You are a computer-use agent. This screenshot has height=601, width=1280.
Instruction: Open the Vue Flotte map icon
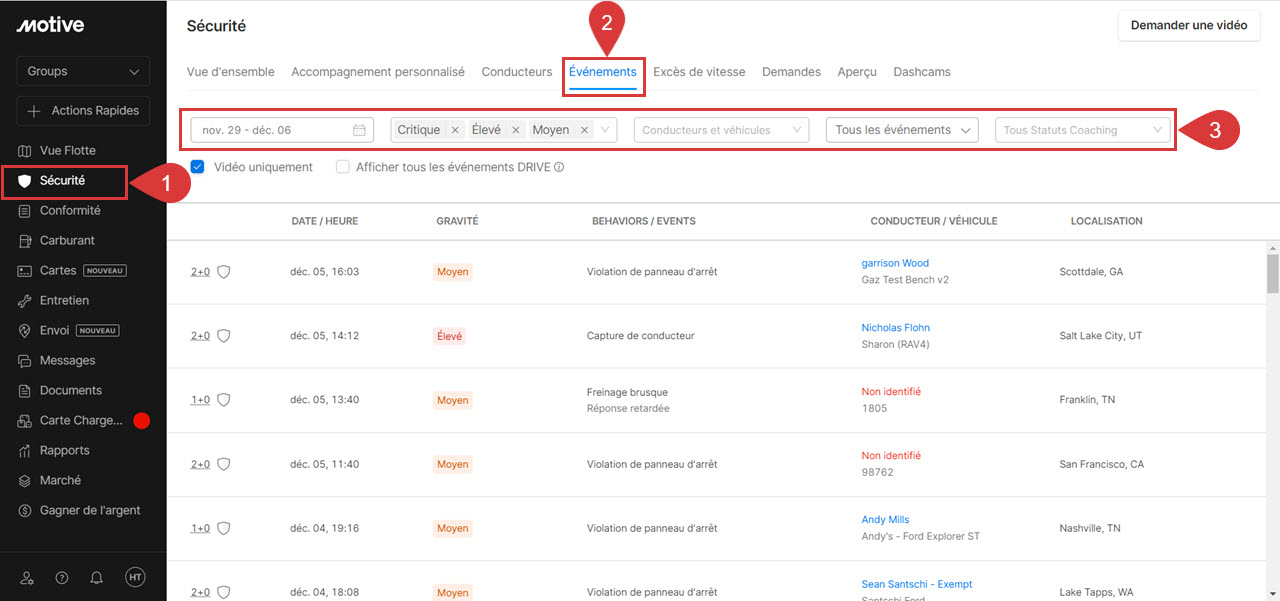pyautogui.click(x=25, y=151)
